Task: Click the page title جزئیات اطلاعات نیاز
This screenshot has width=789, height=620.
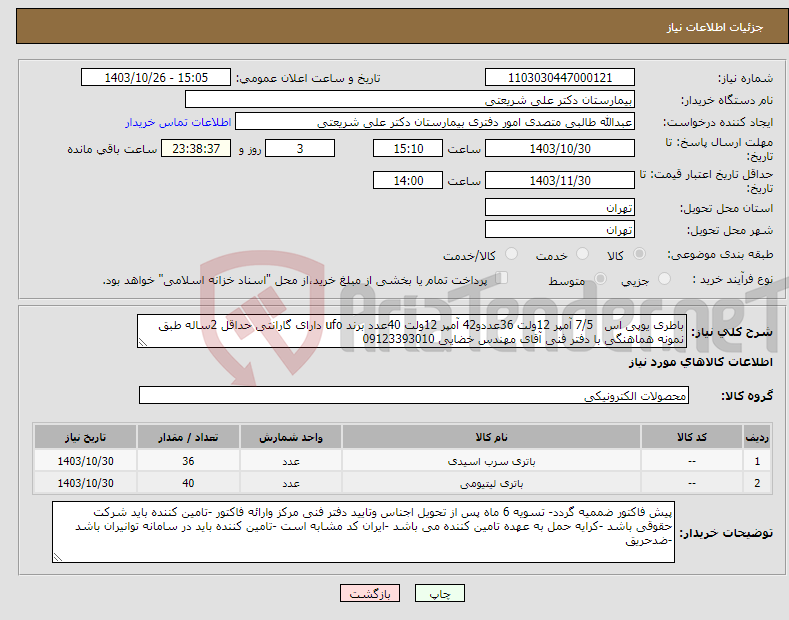Action: (x=715, y=27)
